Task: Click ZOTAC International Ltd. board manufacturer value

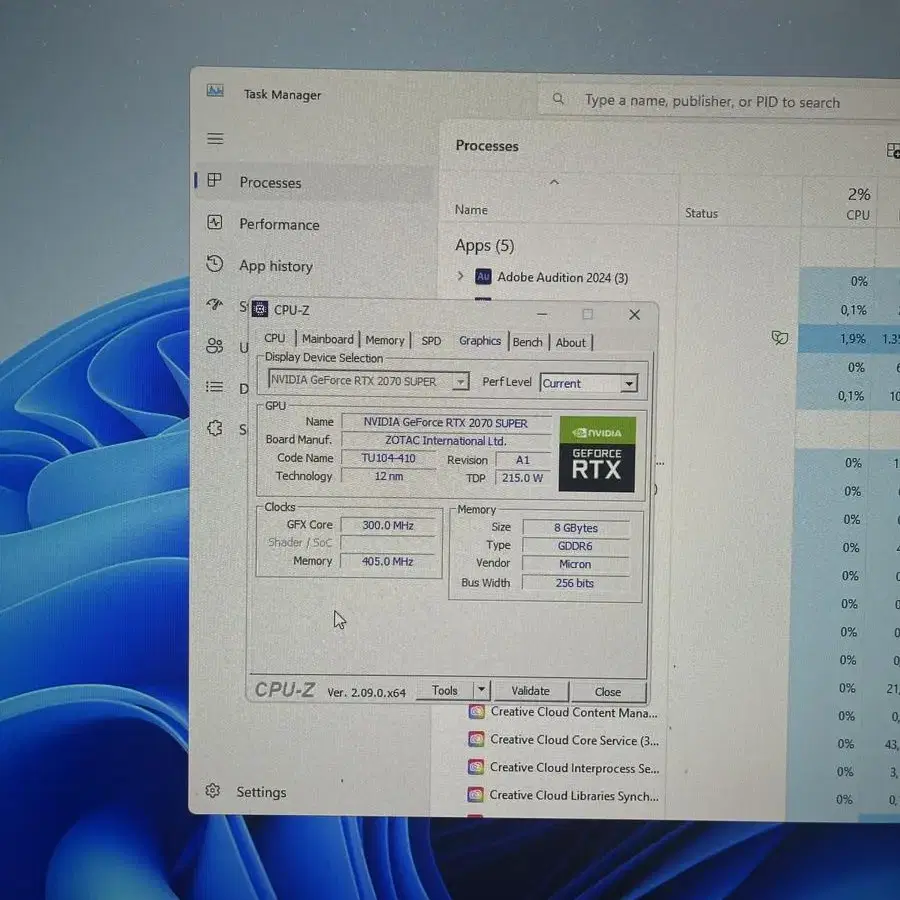Action: coord(445,441)
